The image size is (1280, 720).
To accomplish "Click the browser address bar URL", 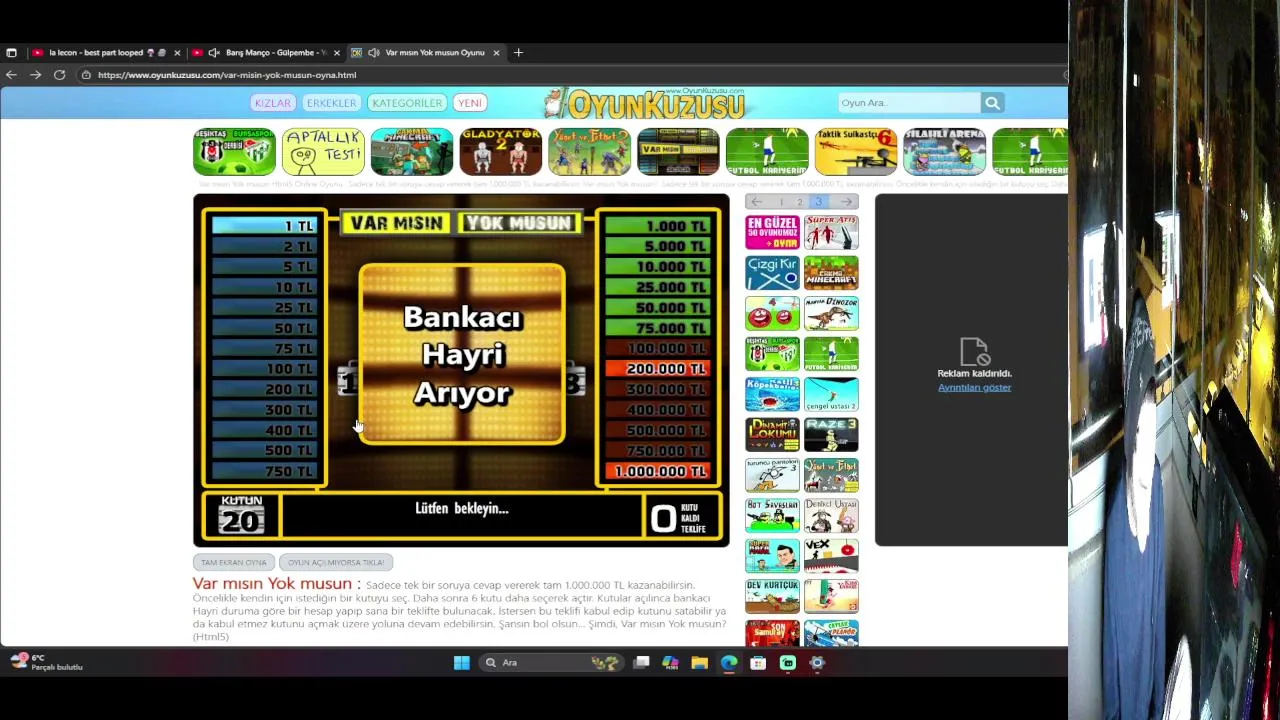I will coord(227,75).
